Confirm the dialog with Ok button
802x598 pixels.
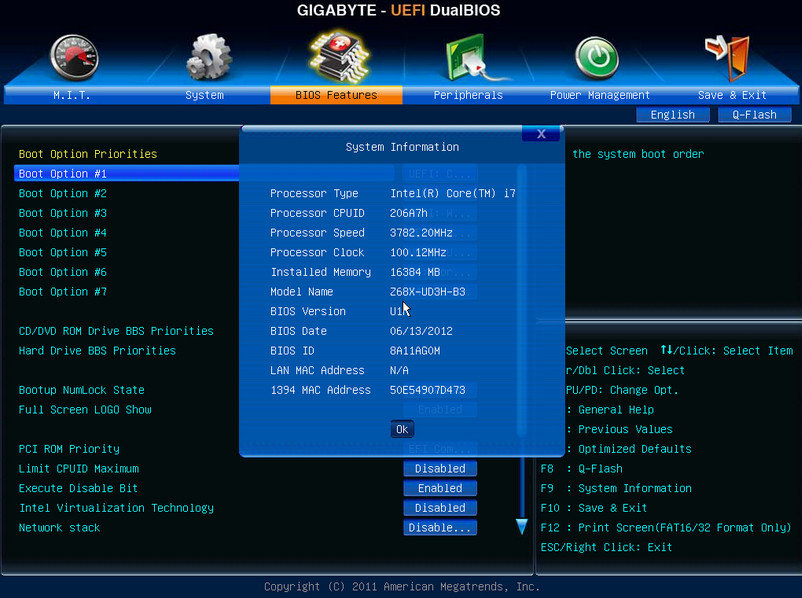point(402,429)
